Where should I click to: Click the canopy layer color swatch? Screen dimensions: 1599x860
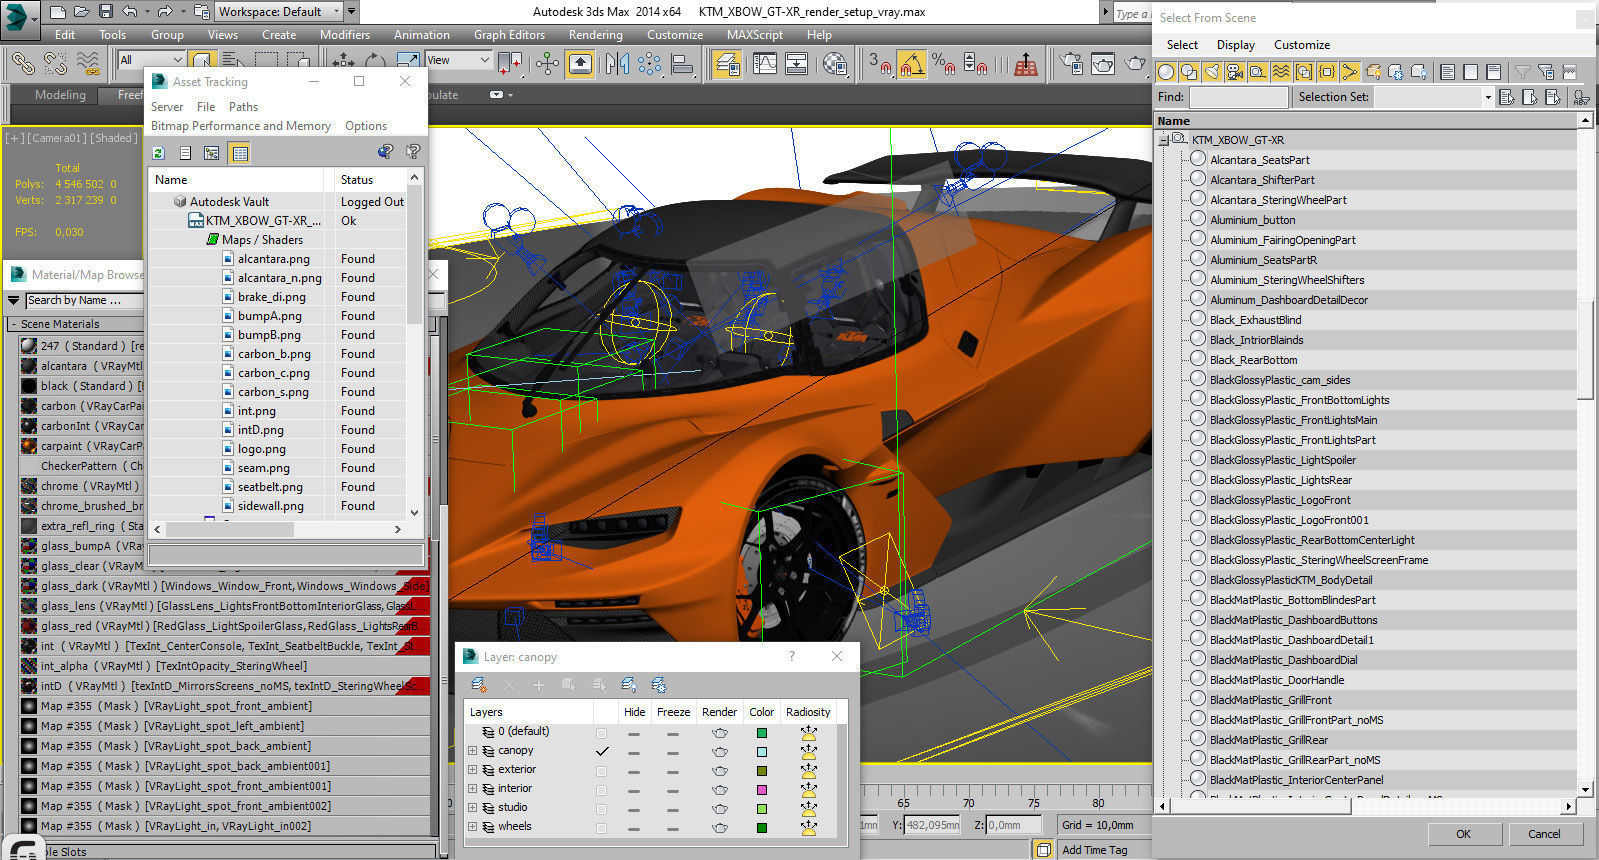pyautogui.click(x=762, y=751)
